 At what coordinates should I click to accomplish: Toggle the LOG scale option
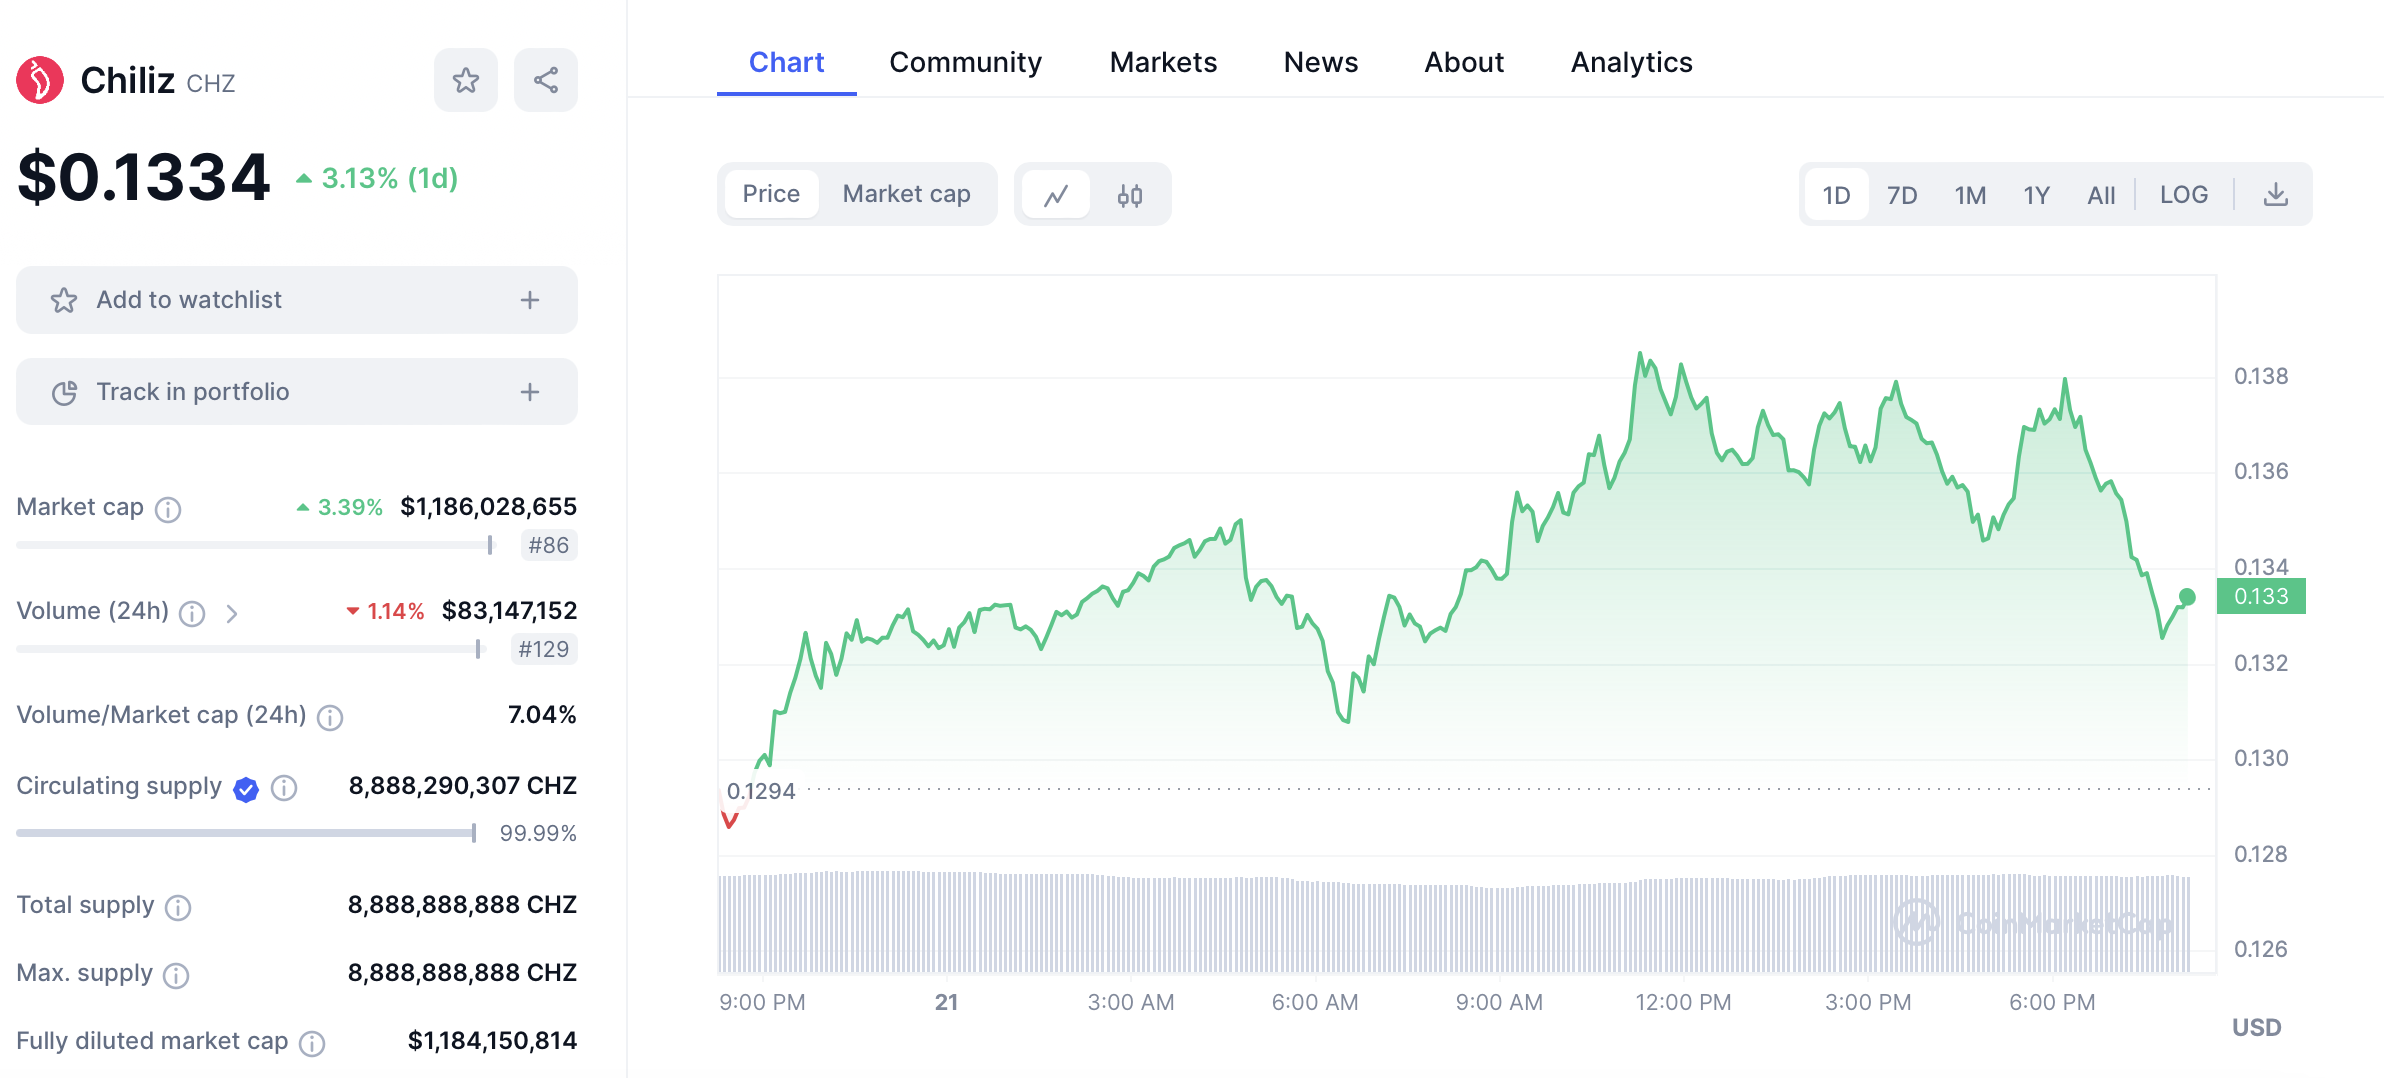point(2183,195)
